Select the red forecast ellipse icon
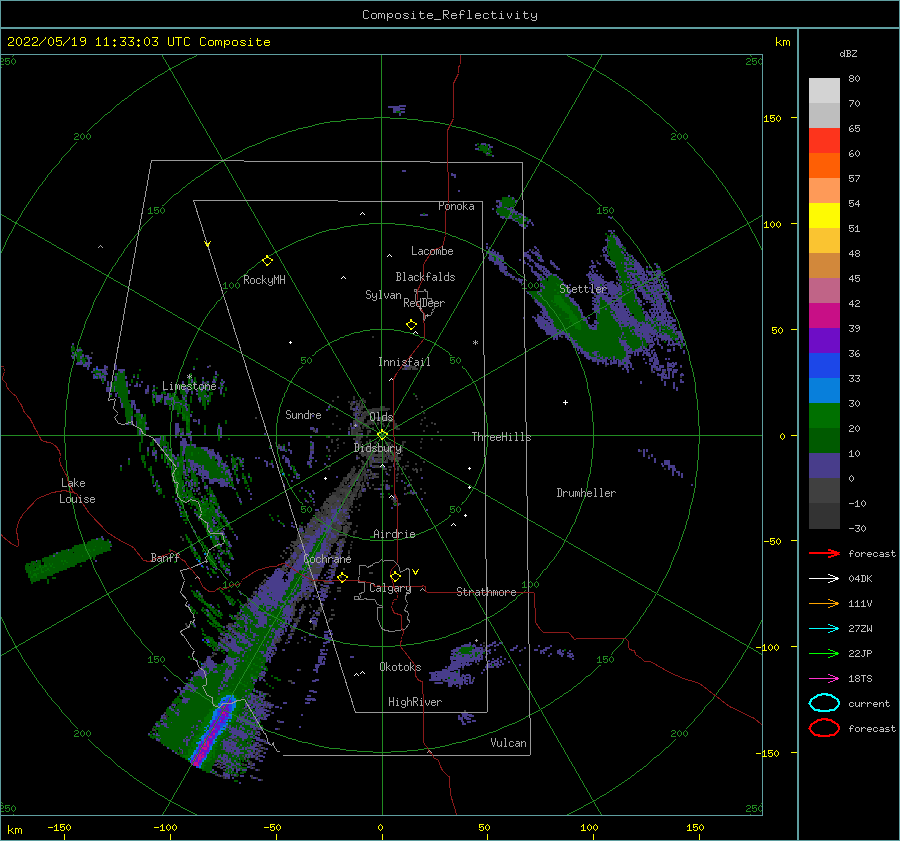 click(824, 728)
